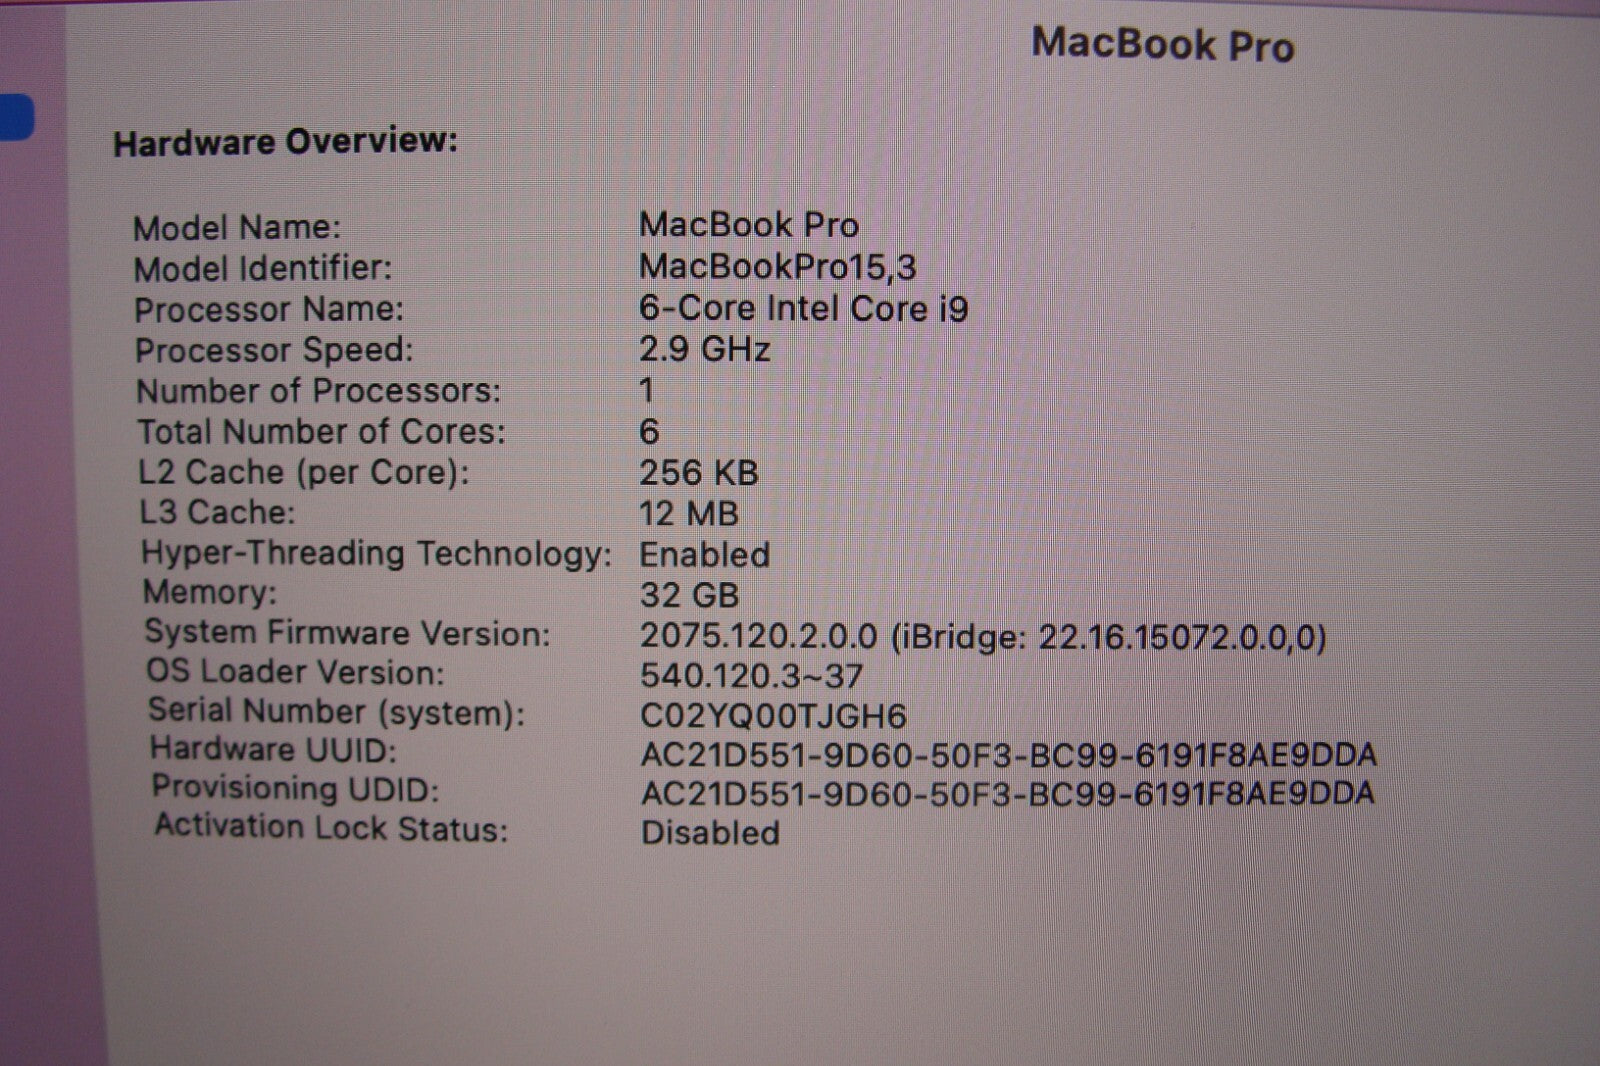
Task: Click the serial number C02YQ00TJGH6
Action: click(774, 716)
